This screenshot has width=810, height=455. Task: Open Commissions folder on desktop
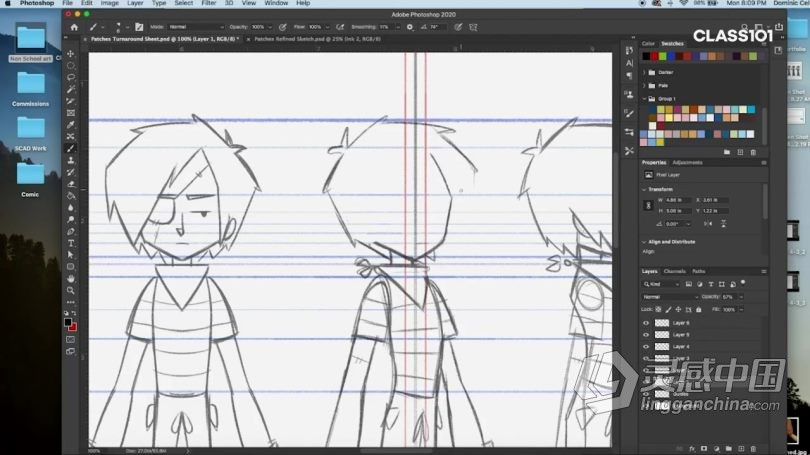30,89
